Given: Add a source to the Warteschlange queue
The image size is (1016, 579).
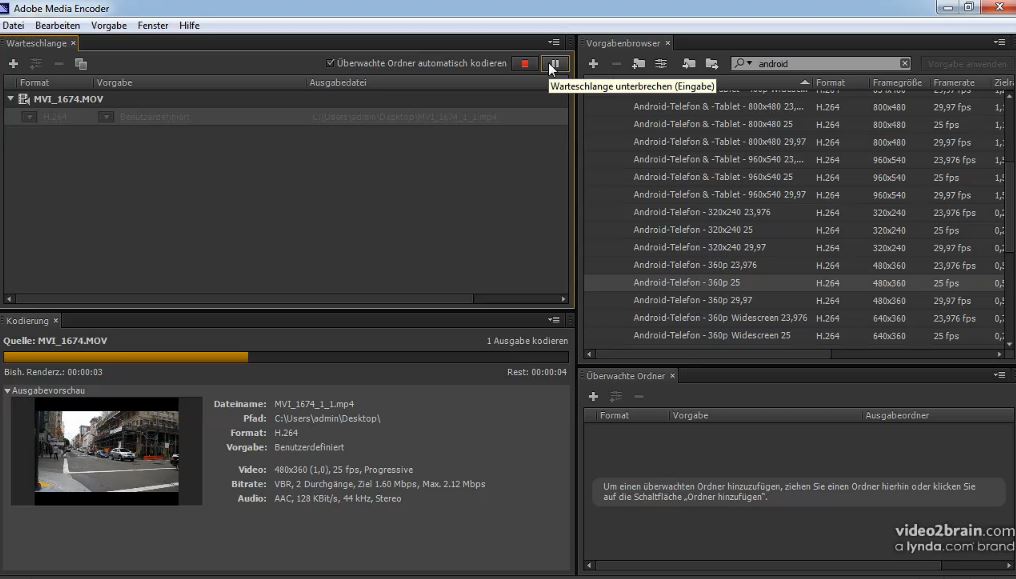Looking at the screenshot, I should point(13,63).
